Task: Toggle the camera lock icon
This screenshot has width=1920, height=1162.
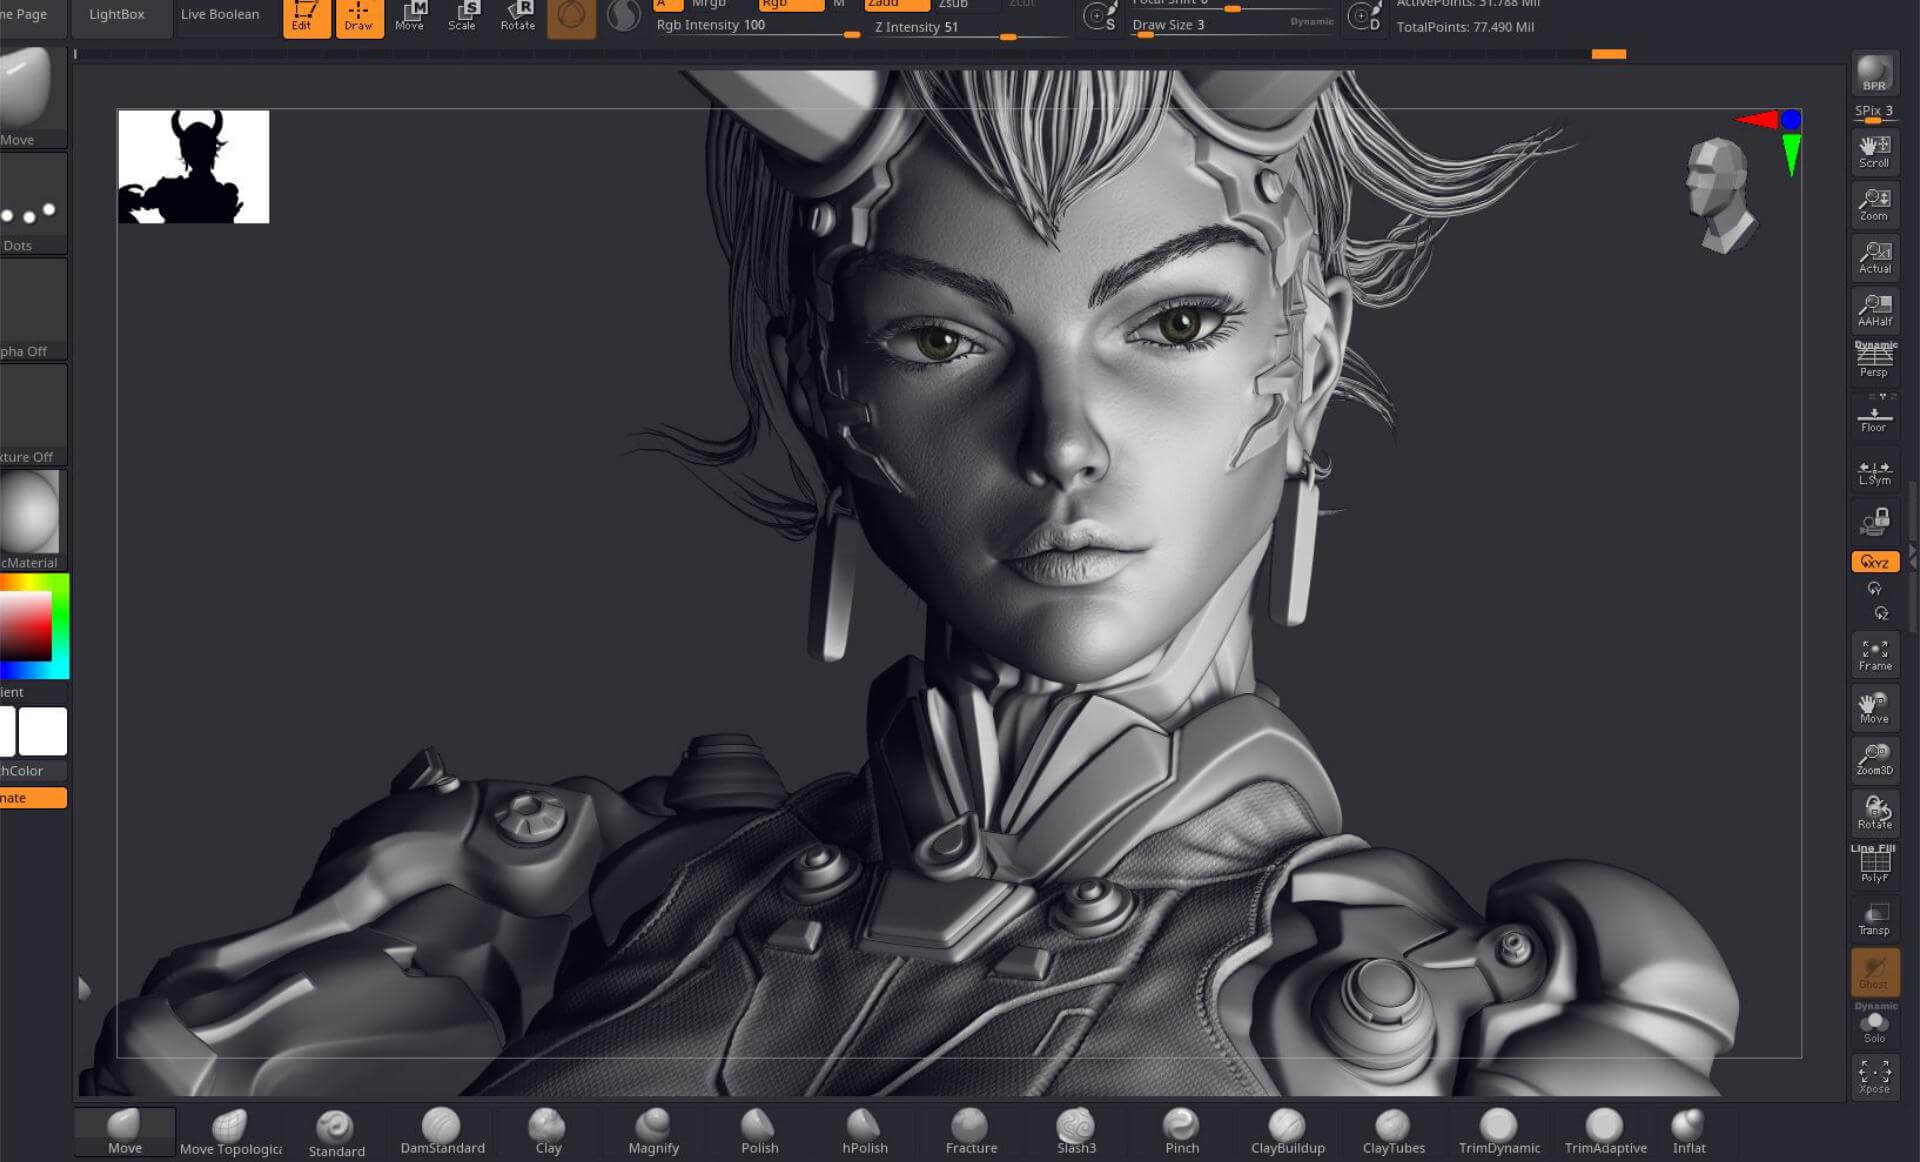Action: pyautogui.click(x=1874, y=522)
